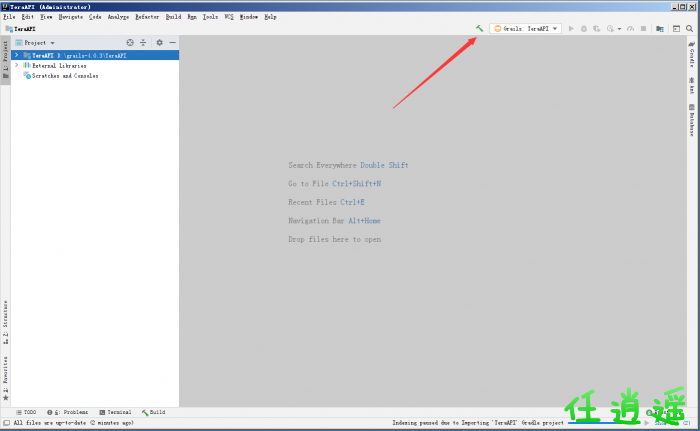The height and width of the screenshot is (431, 700).
Task: Open Project Structure icon in toolbar
Action: (x=660, y=29)
